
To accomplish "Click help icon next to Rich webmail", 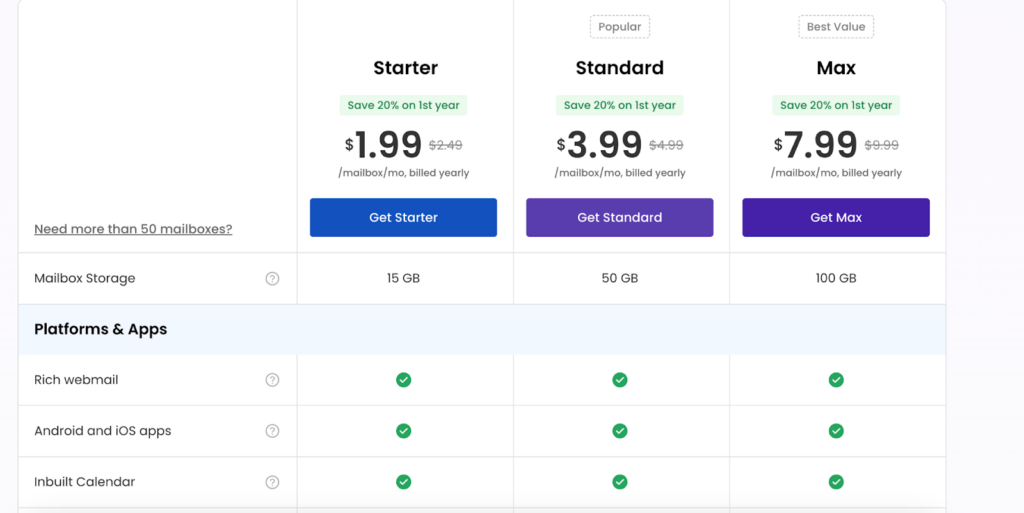I will pyautogui.click(x=272, y=380).
